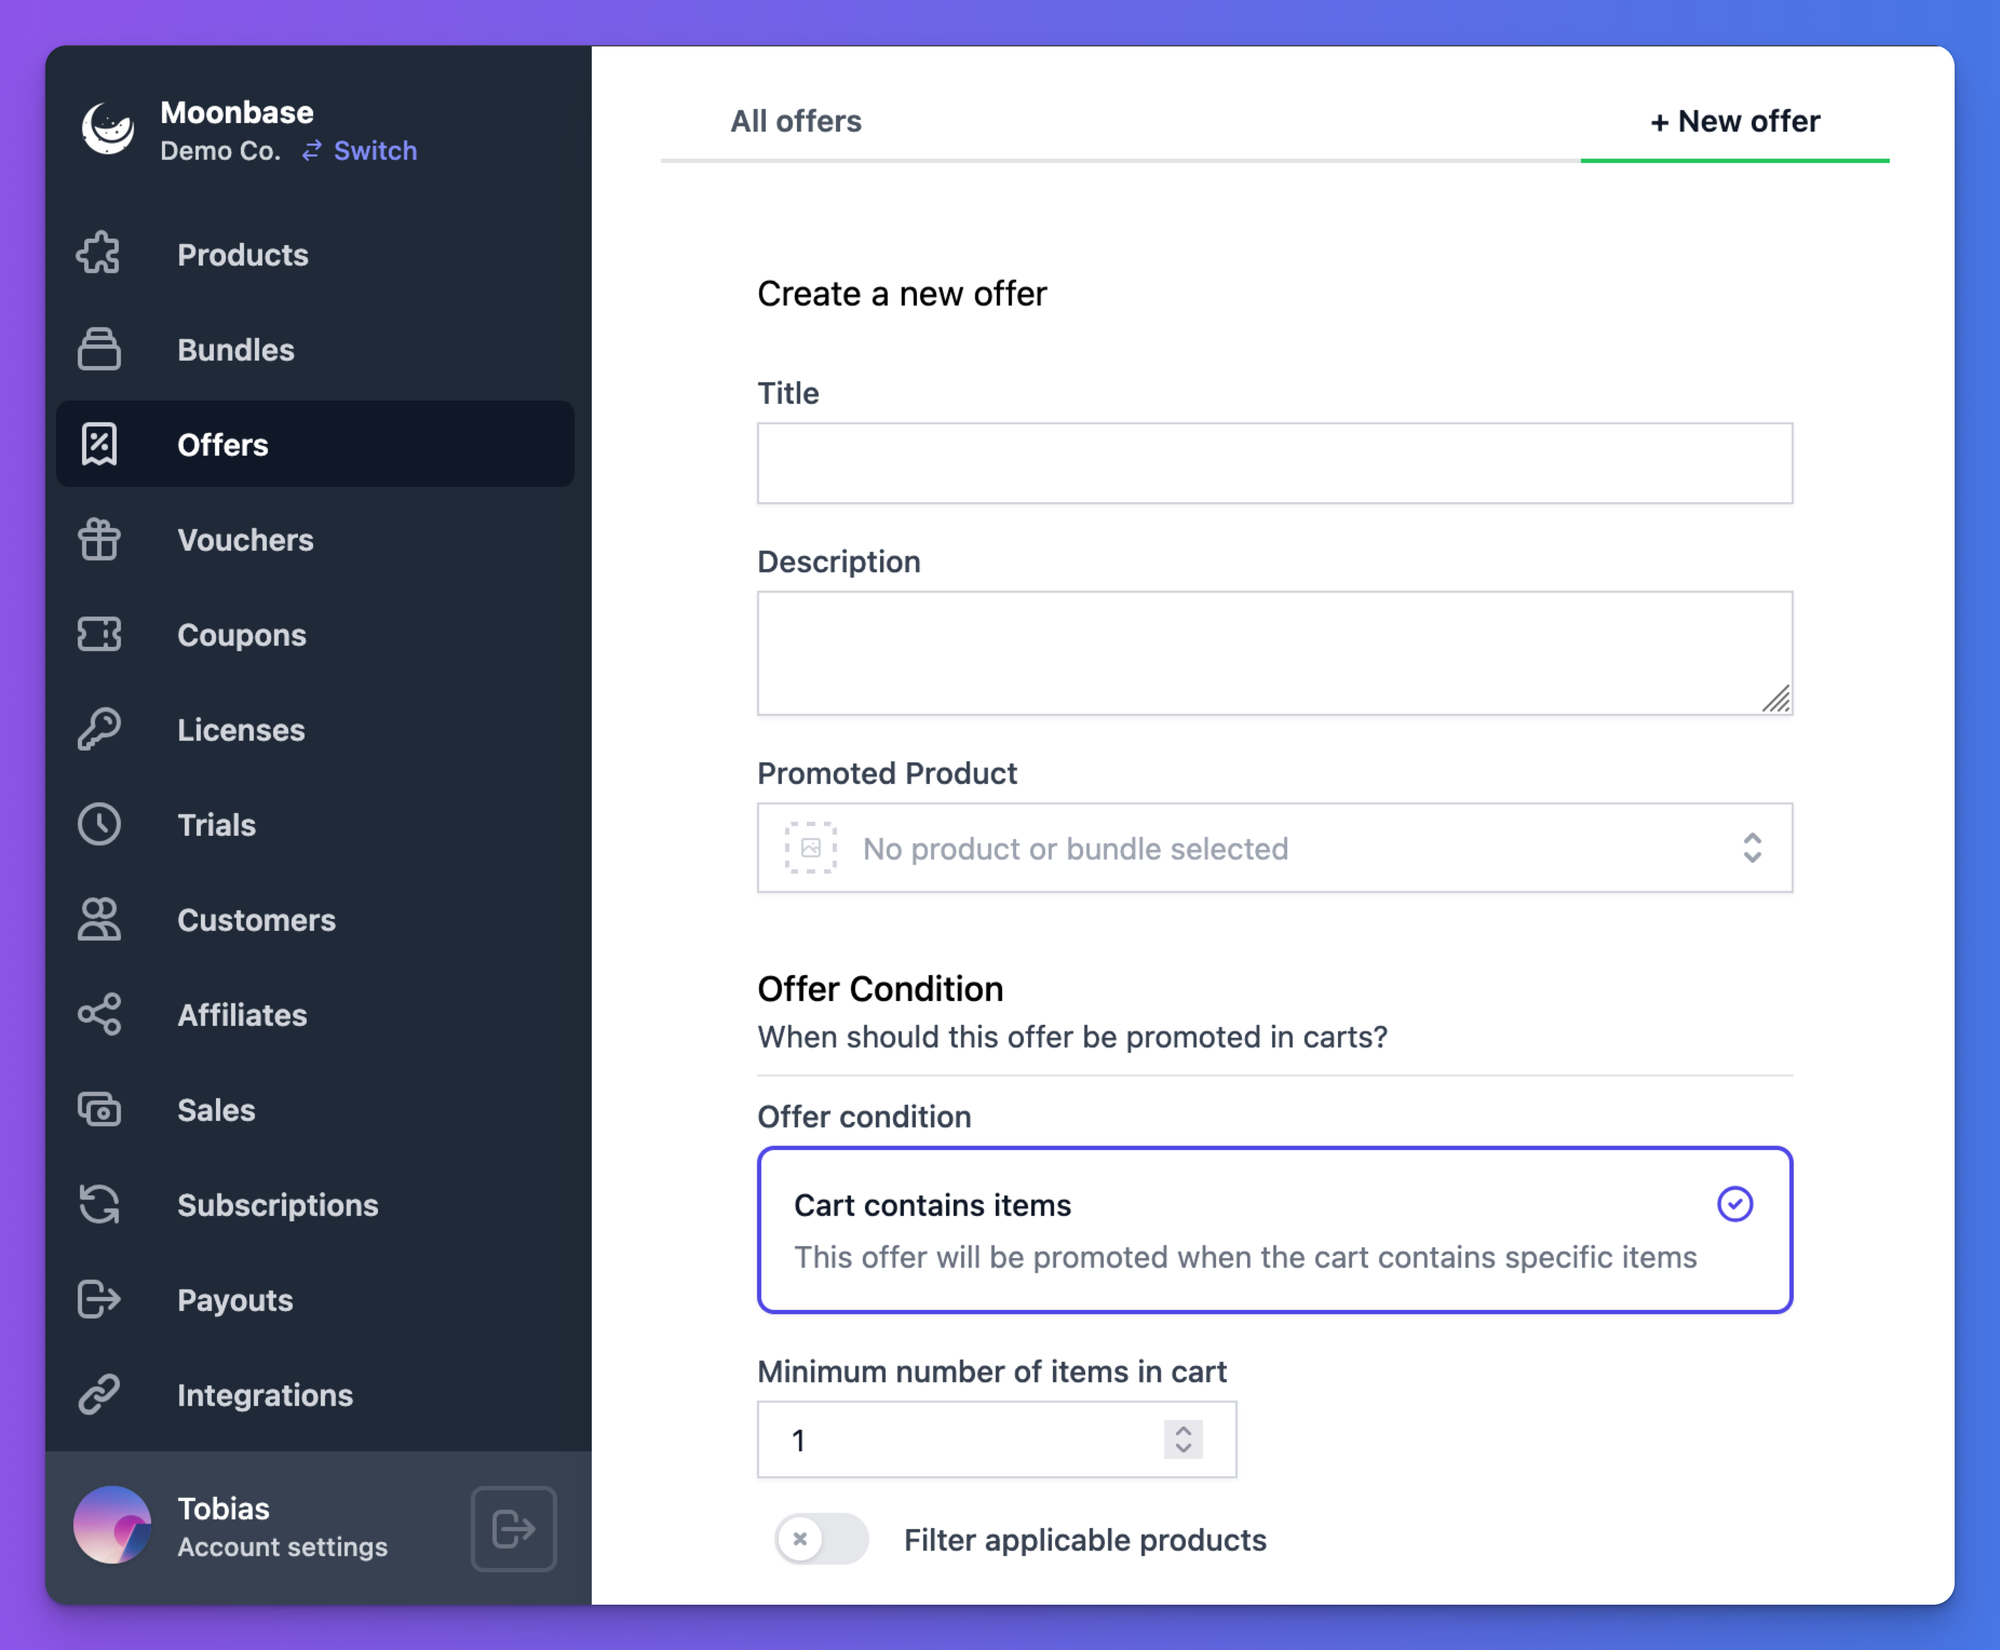Click into the Title input field
This screenshot has width=2000, height=1650.
[1274, 463]
